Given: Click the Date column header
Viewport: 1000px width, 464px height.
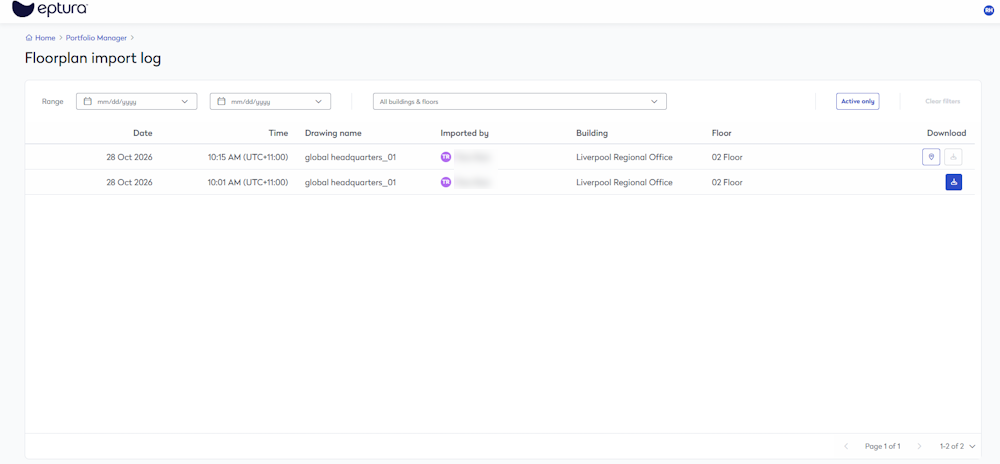Looking at the screenshot, I should (x=143, y=133).
